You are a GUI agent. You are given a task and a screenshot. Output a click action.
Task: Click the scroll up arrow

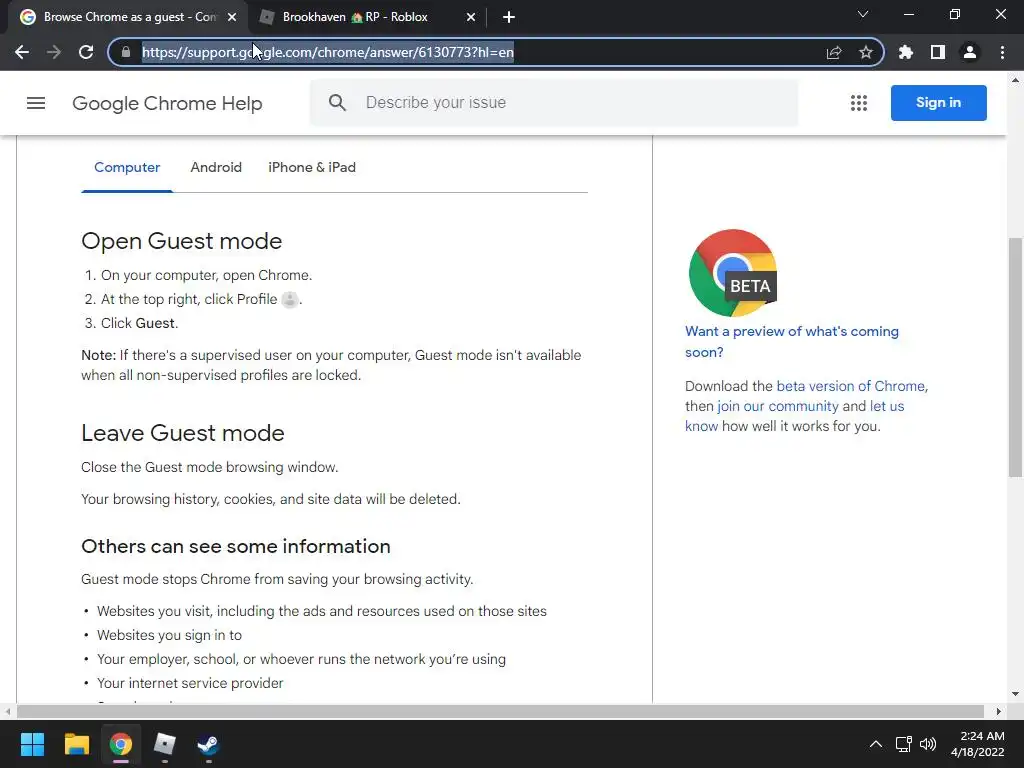pos(1015,80)
